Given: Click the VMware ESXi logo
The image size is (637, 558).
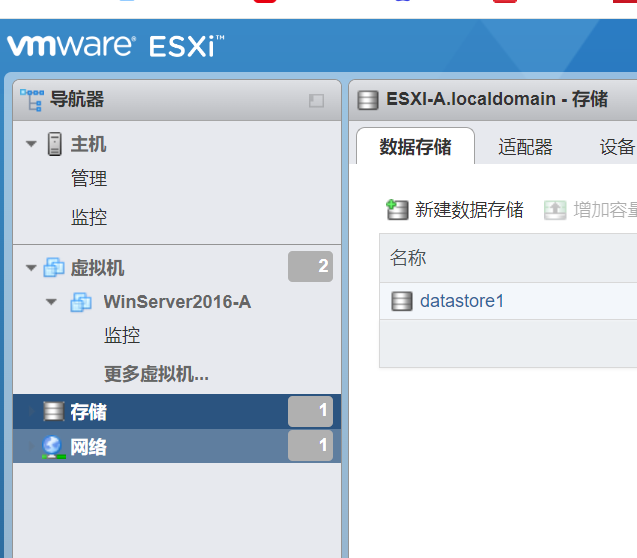Looking at the screenshot, I should [x=116, y=45].
